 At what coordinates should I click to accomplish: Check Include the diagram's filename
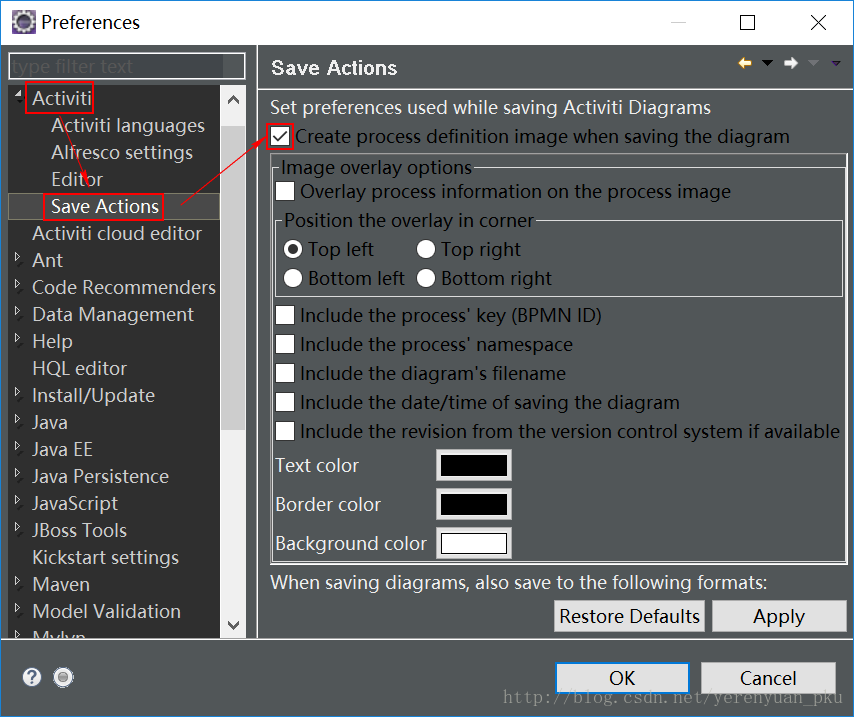tap(285, 373)
